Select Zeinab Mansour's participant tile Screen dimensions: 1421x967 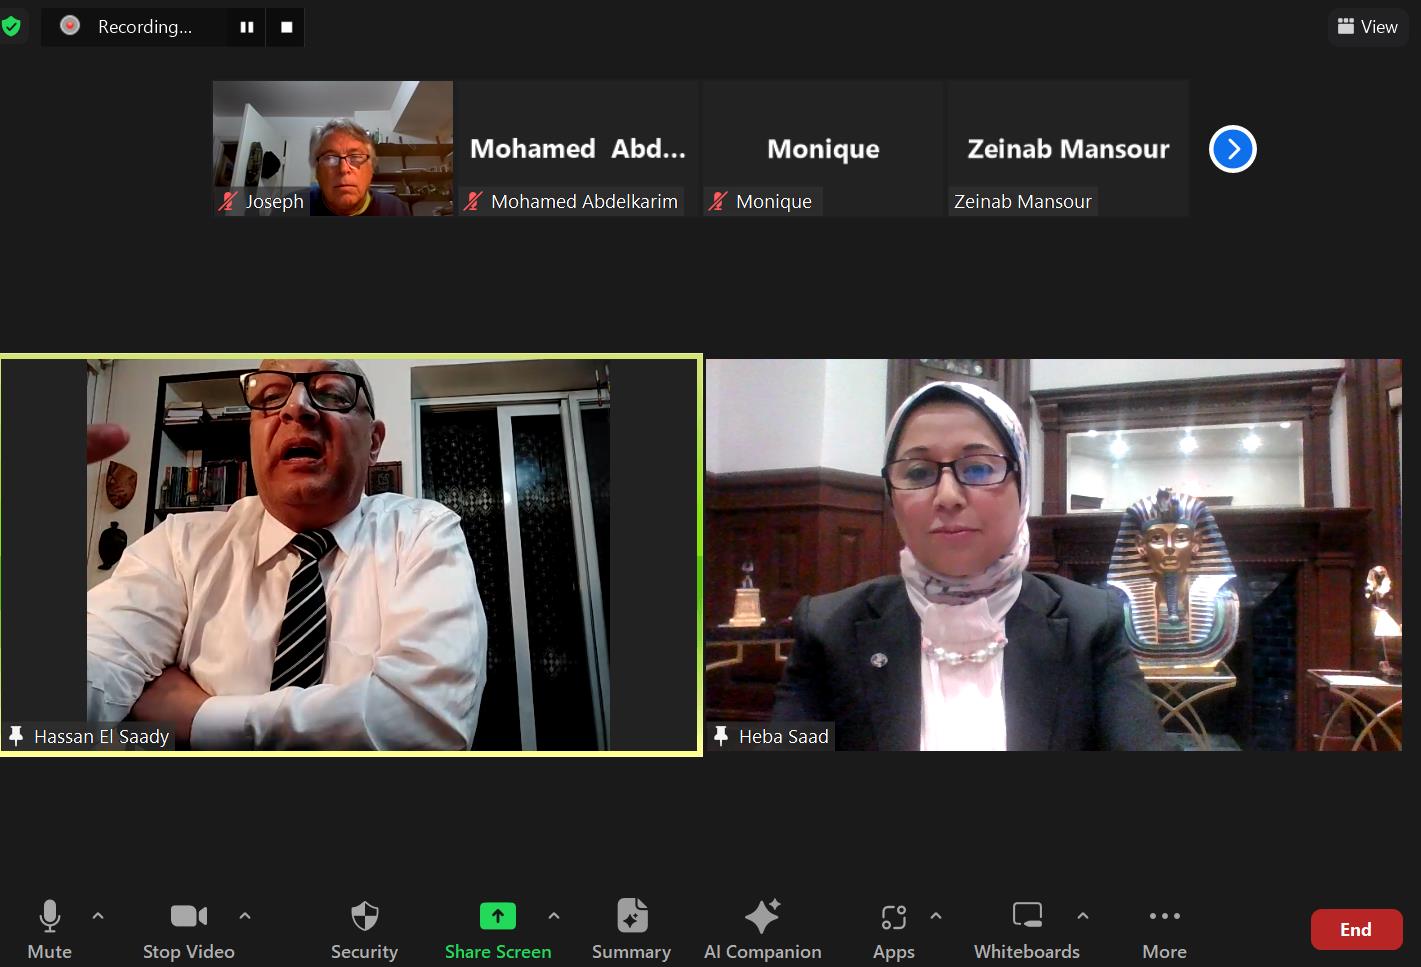[1068, 148]
